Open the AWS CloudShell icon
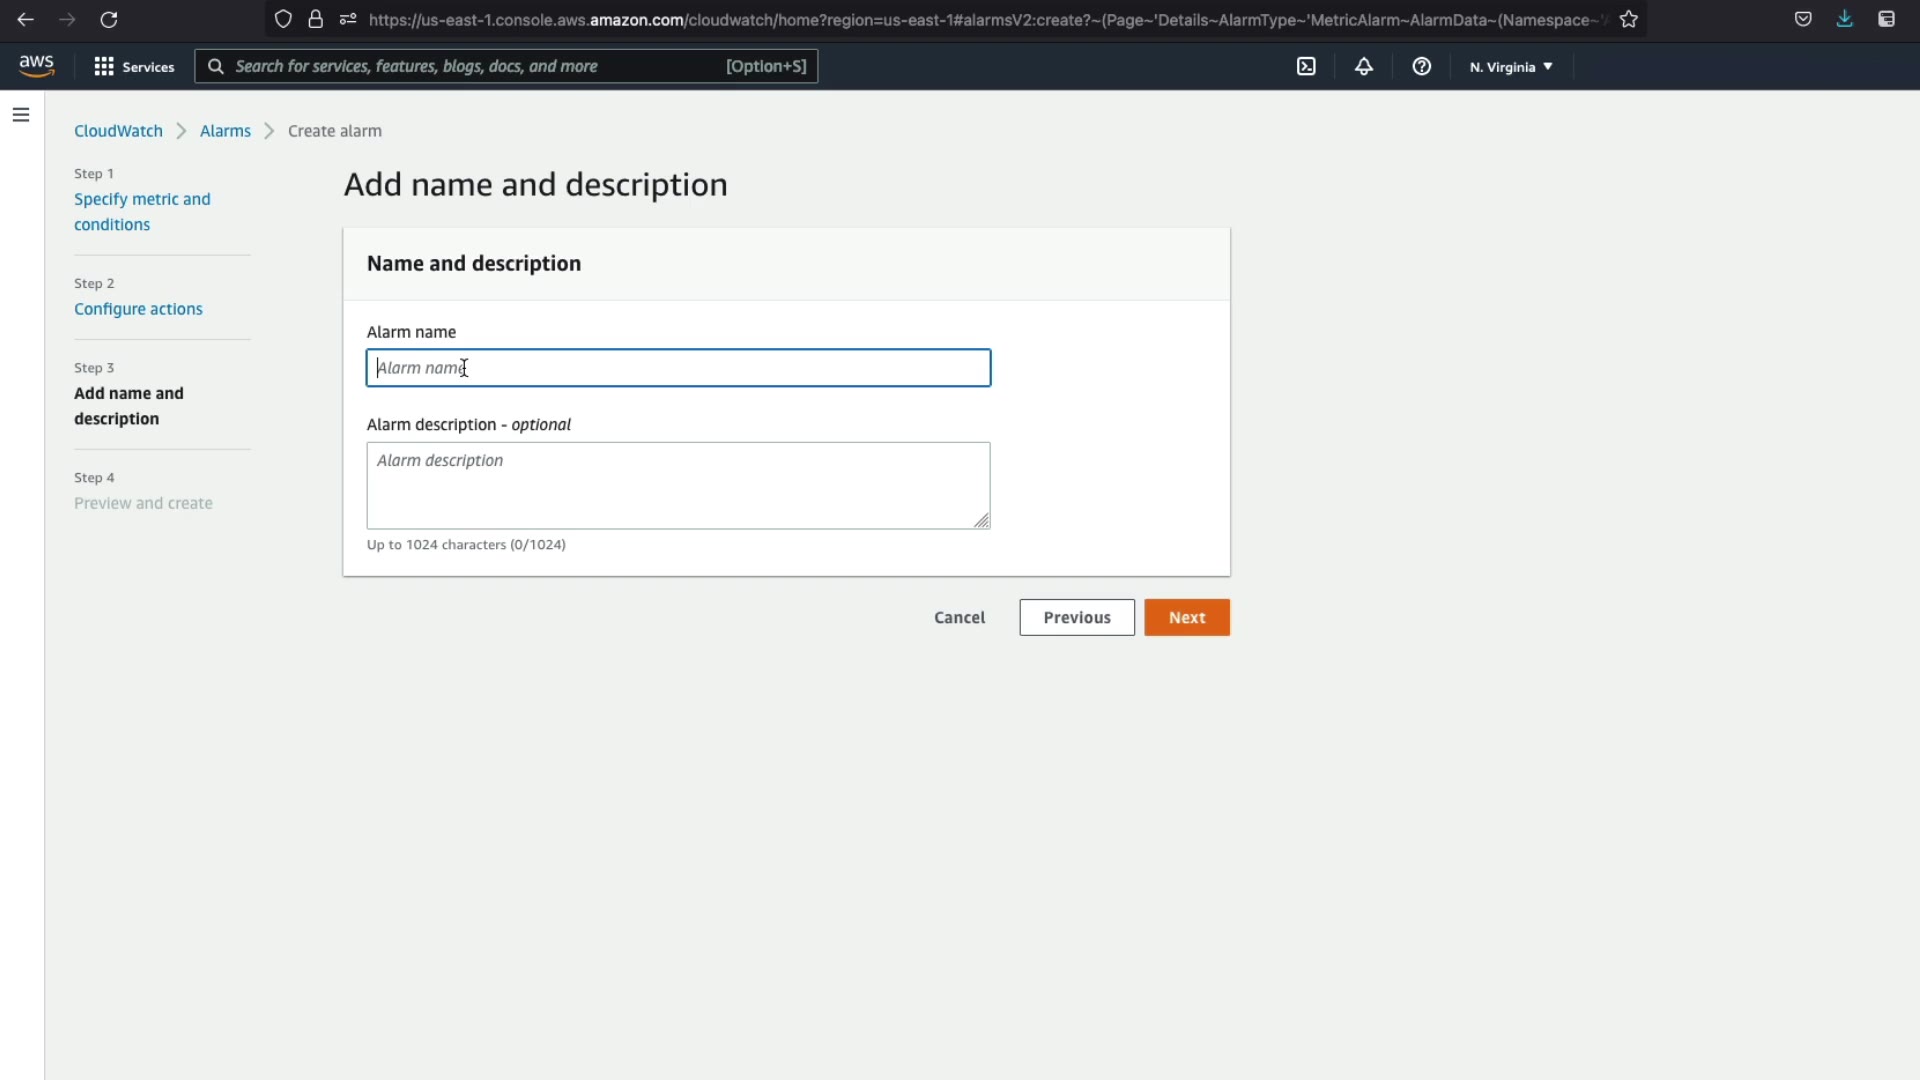The height and width of the screenshot is (1080, 1920). point(1306,66)
